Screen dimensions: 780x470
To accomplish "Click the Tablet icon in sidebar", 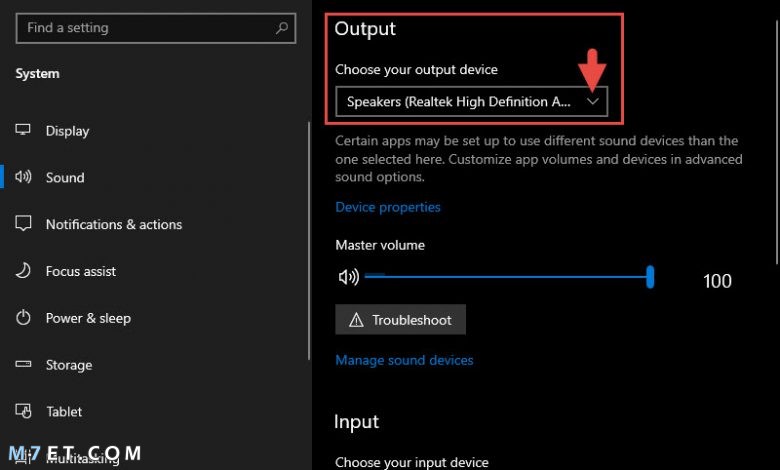I will [23, 411].
